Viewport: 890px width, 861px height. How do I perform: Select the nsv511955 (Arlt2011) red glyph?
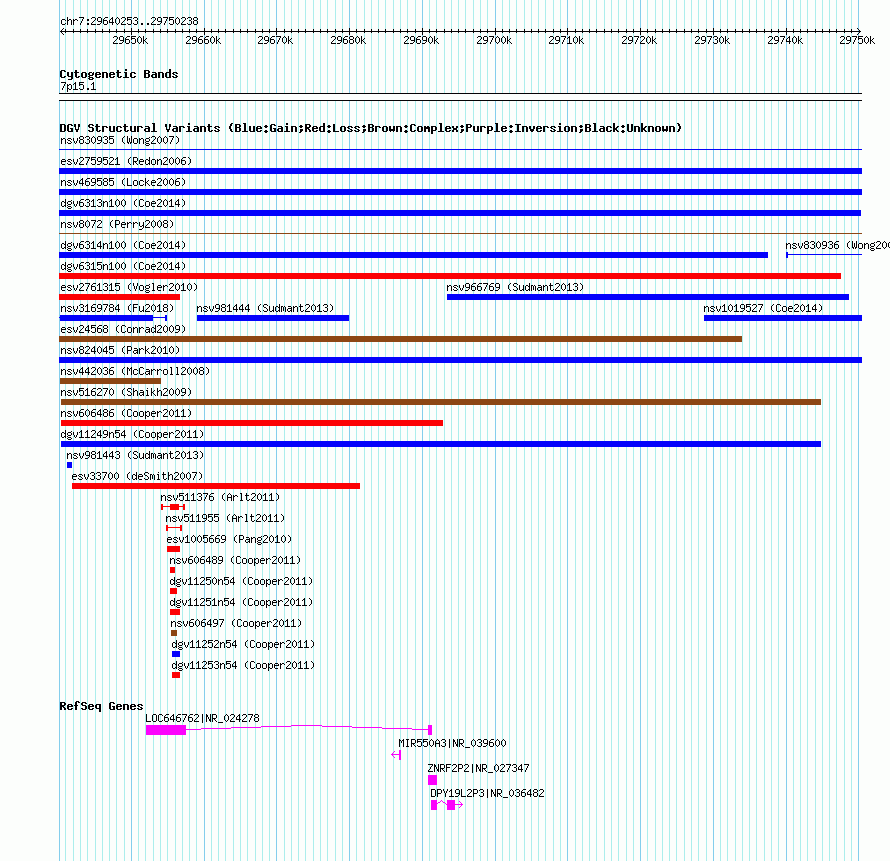(174, 528)
